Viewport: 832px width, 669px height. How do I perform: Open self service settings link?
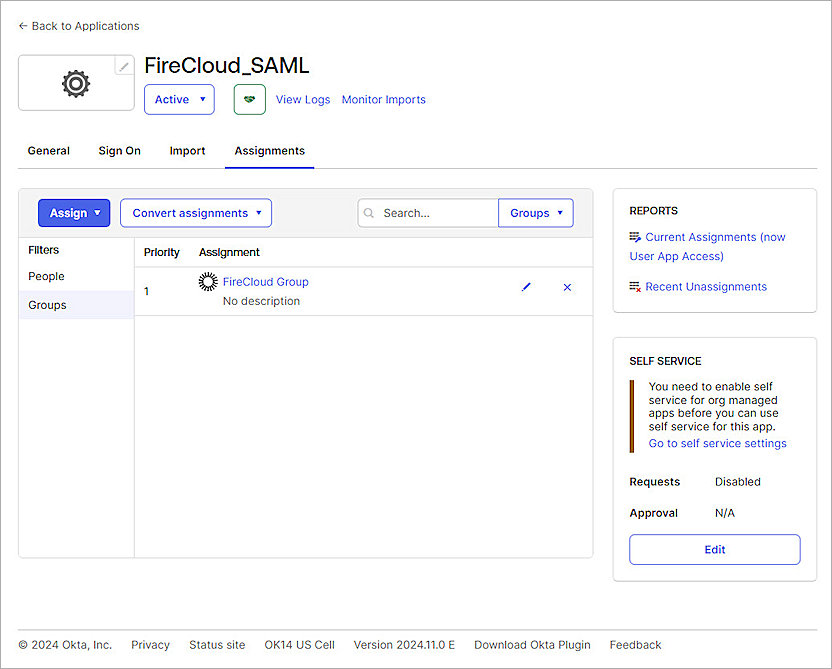717,443
